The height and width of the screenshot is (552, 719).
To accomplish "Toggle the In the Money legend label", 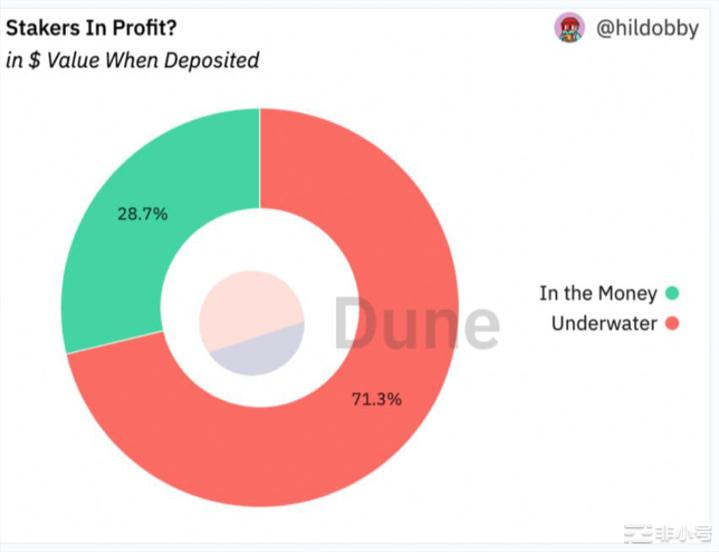I will pyautogui.click(x=598, y=293).
